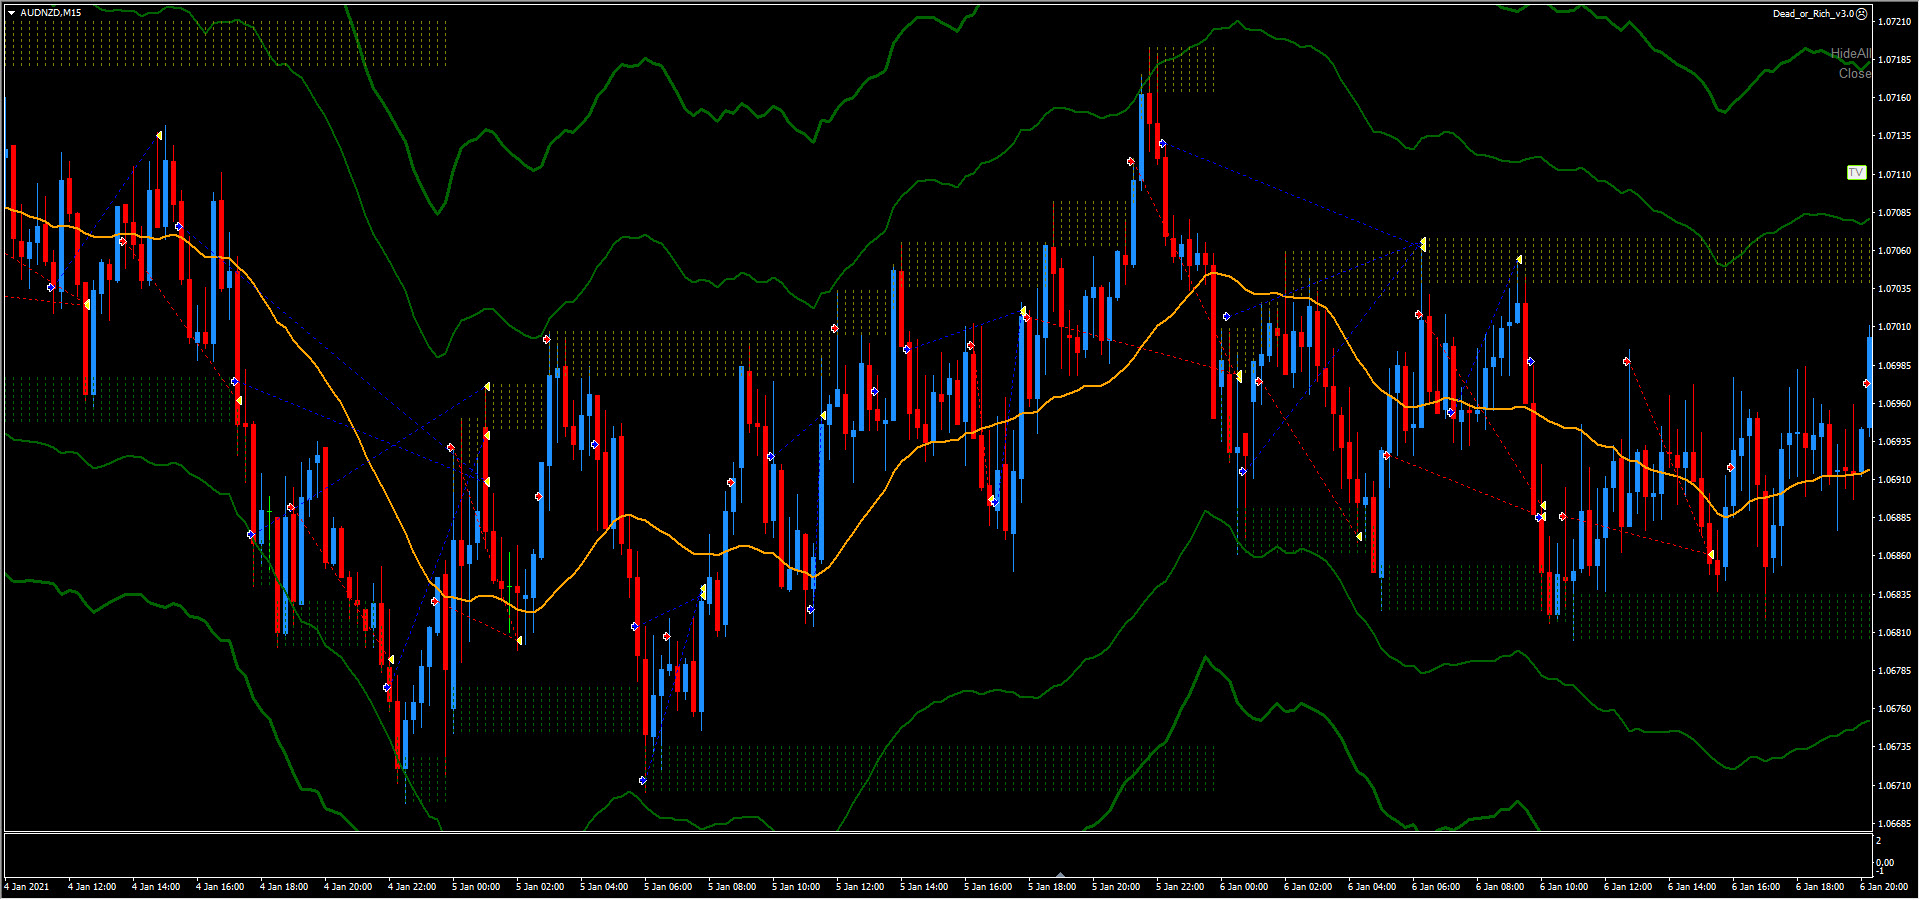Click the 1.07160 price scale label
The image size is (1920, 900).
pos(1894,98)
